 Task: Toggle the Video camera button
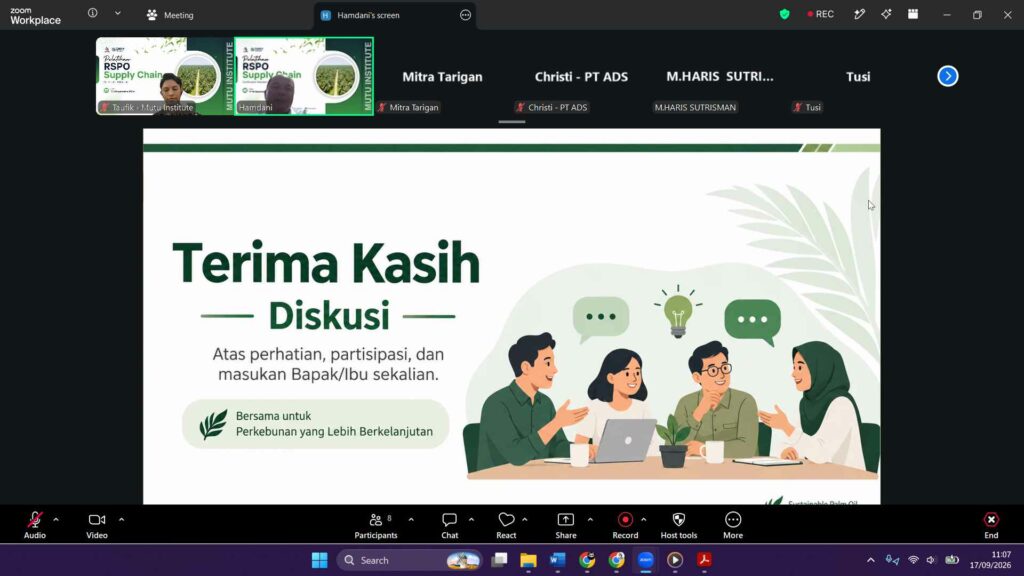click(x=97, y=524)
